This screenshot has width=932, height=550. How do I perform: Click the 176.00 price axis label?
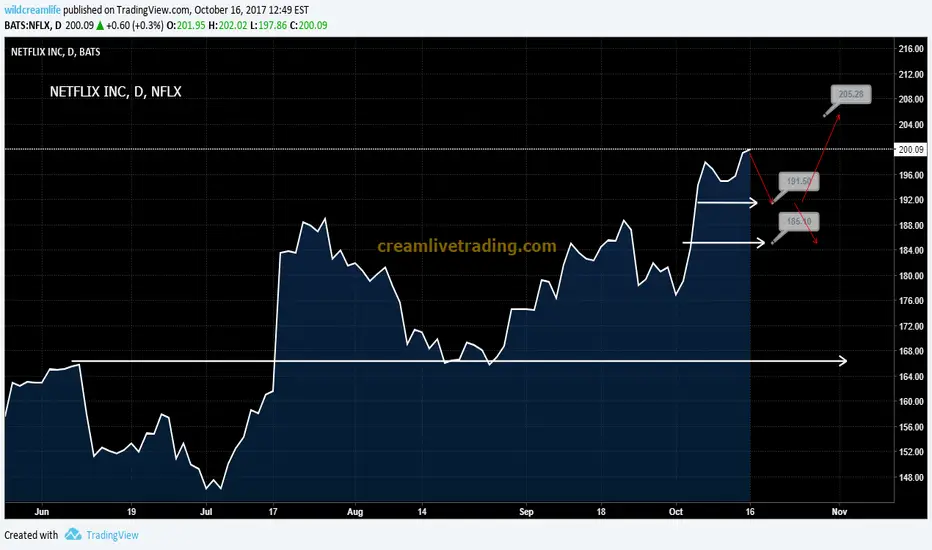[911, 301]
